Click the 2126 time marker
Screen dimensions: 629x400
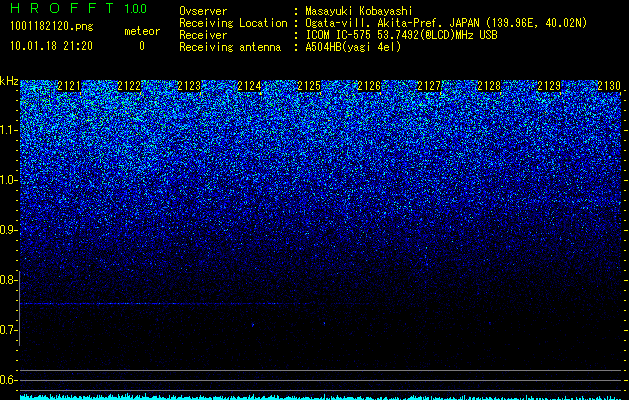point(369,86)
